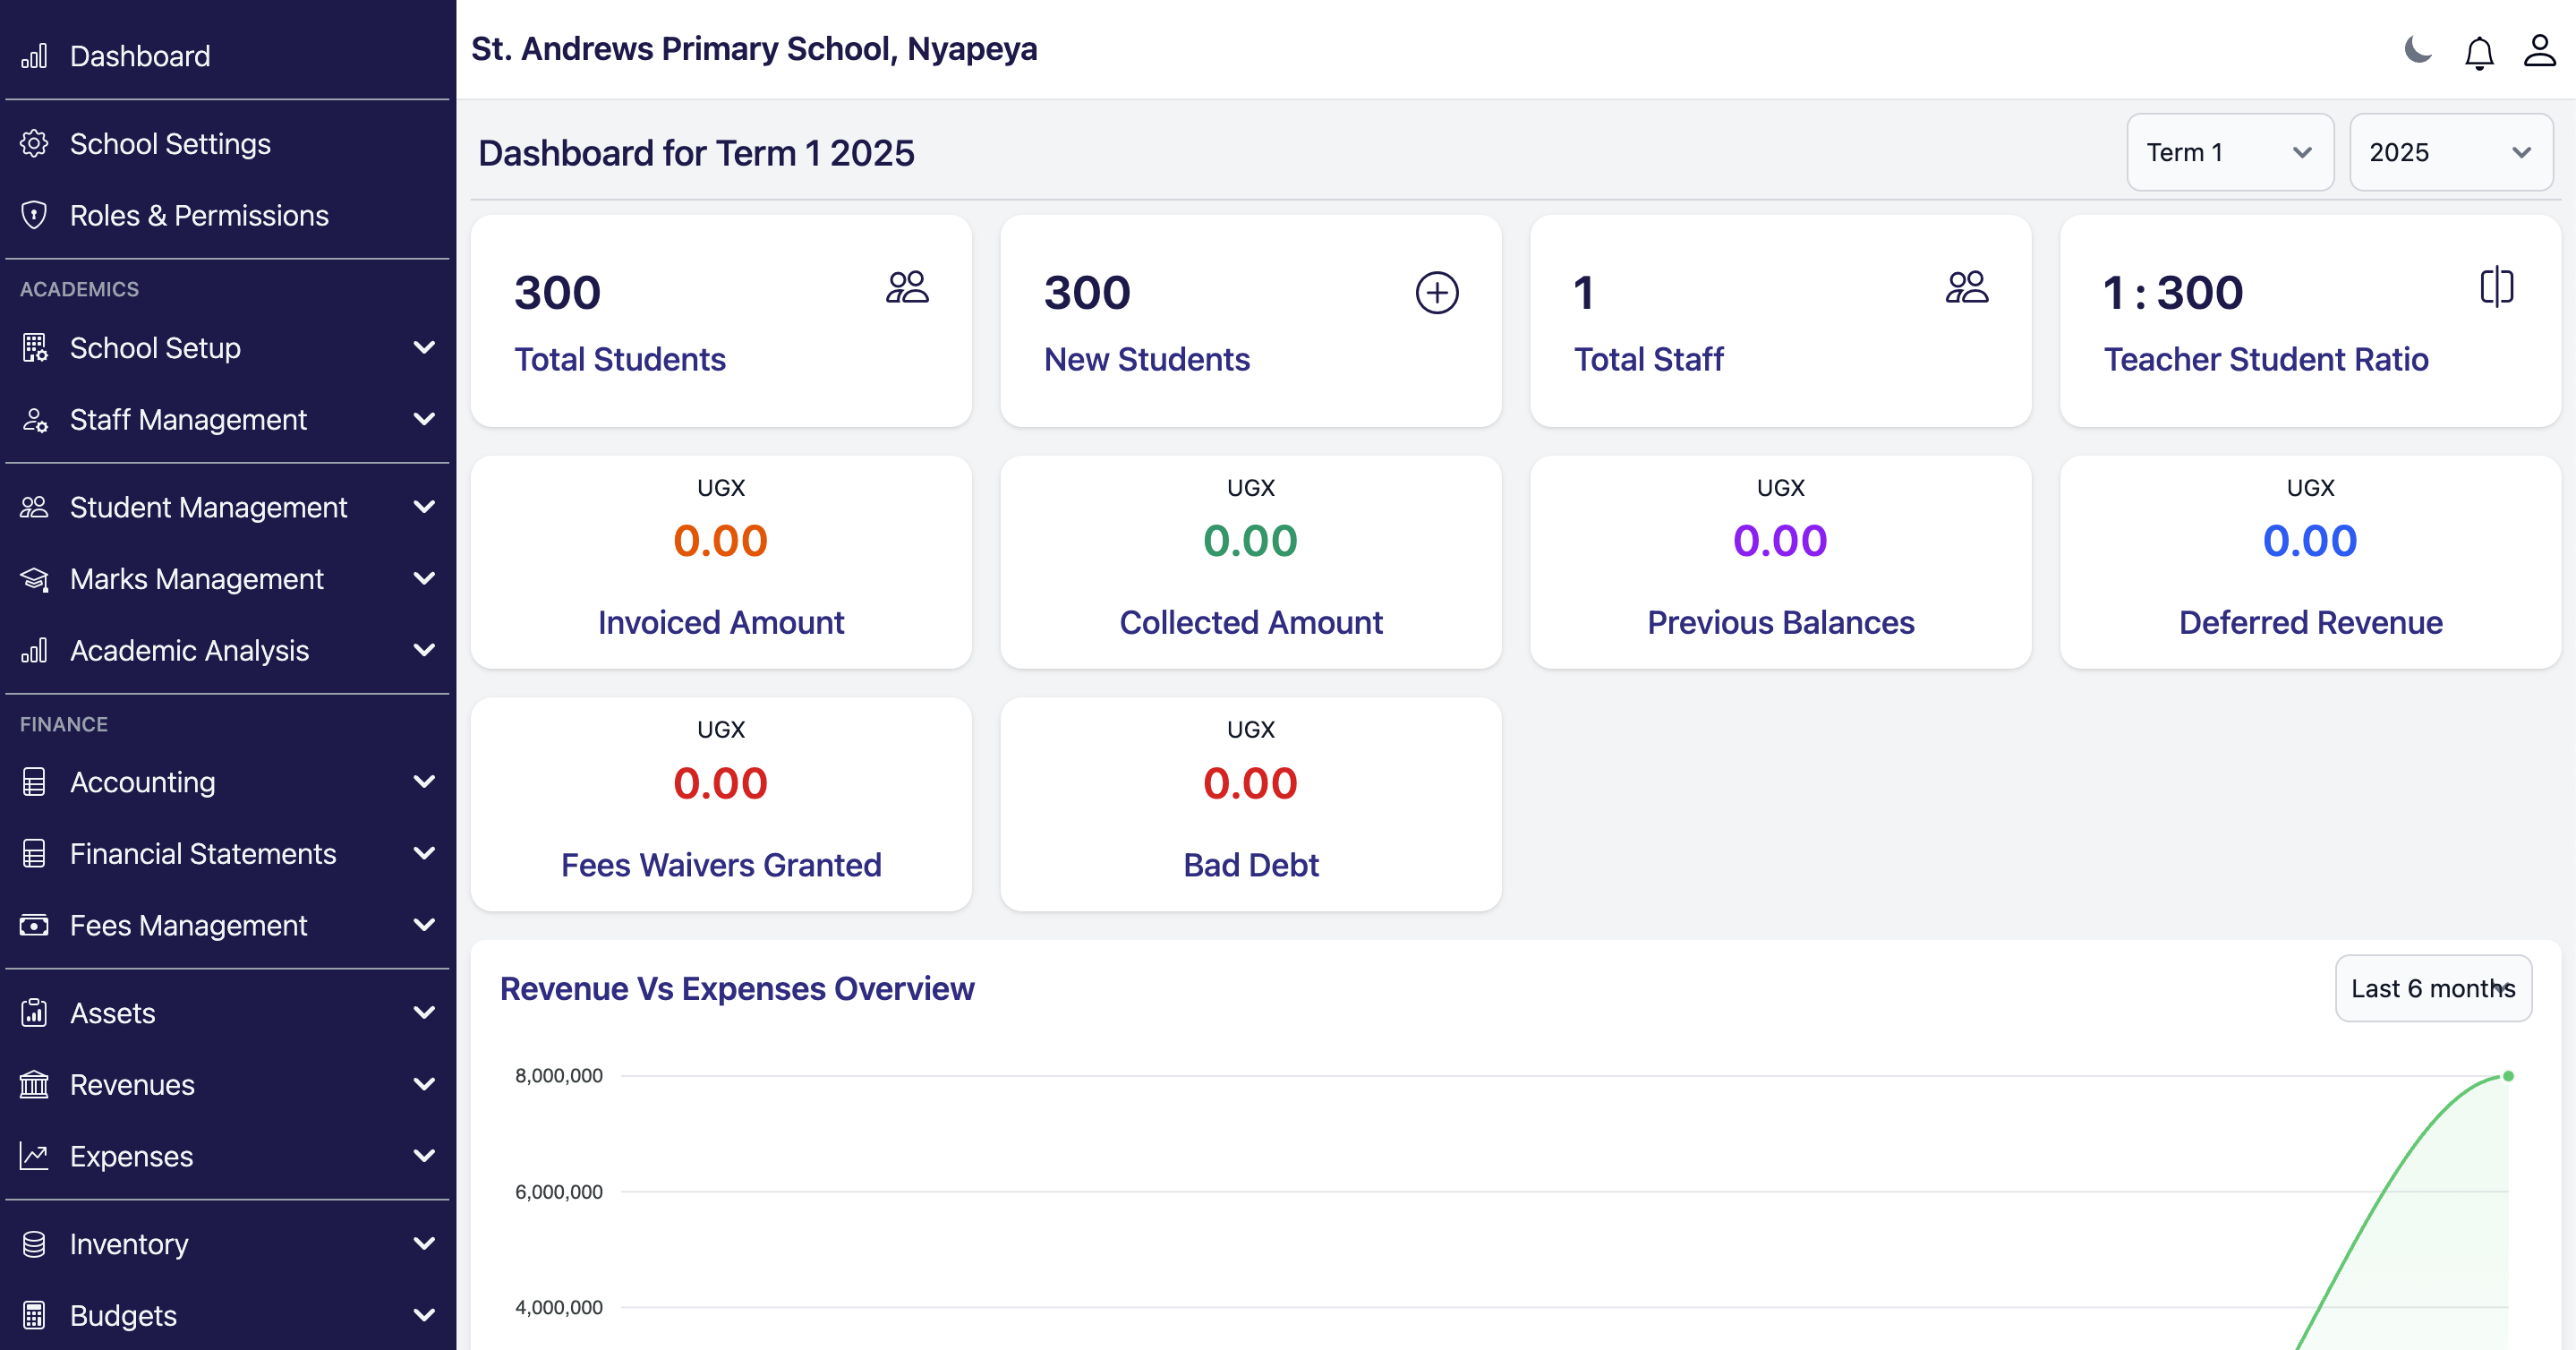Click the Student Management people icon

(34, 508)
